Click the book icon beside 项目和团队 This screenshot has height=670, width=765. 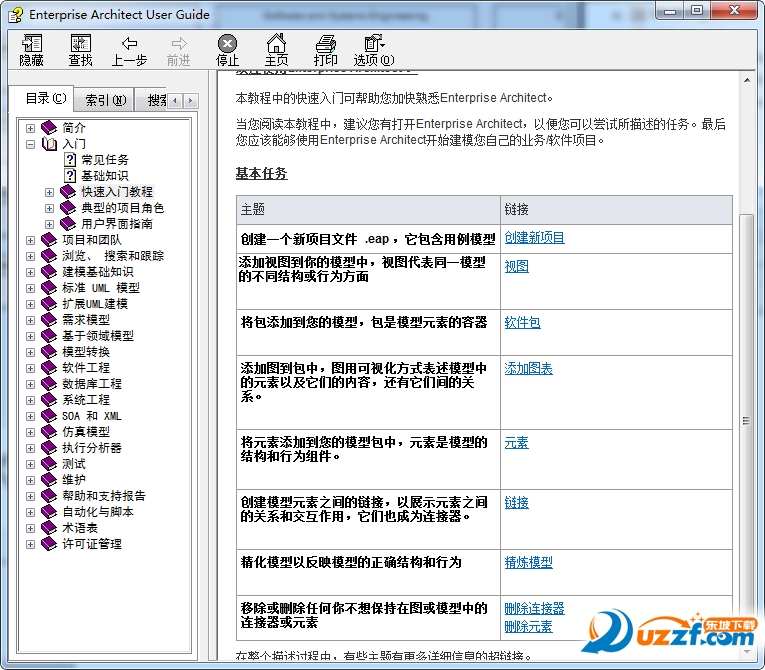click(x=49, y=240)
